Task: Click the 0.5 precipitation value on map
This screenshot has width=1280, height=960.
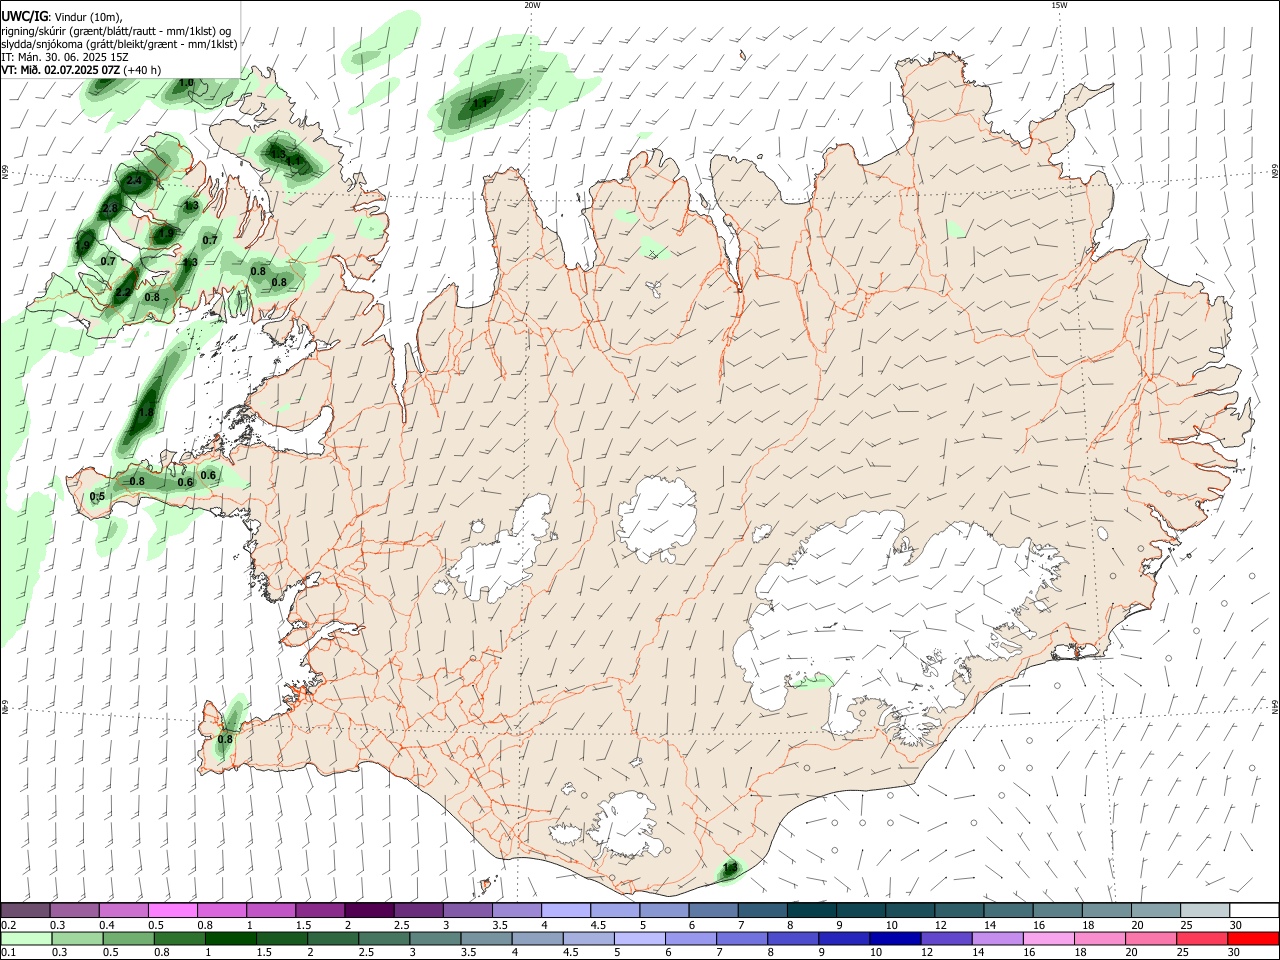Action: click(x=97, y=497)
